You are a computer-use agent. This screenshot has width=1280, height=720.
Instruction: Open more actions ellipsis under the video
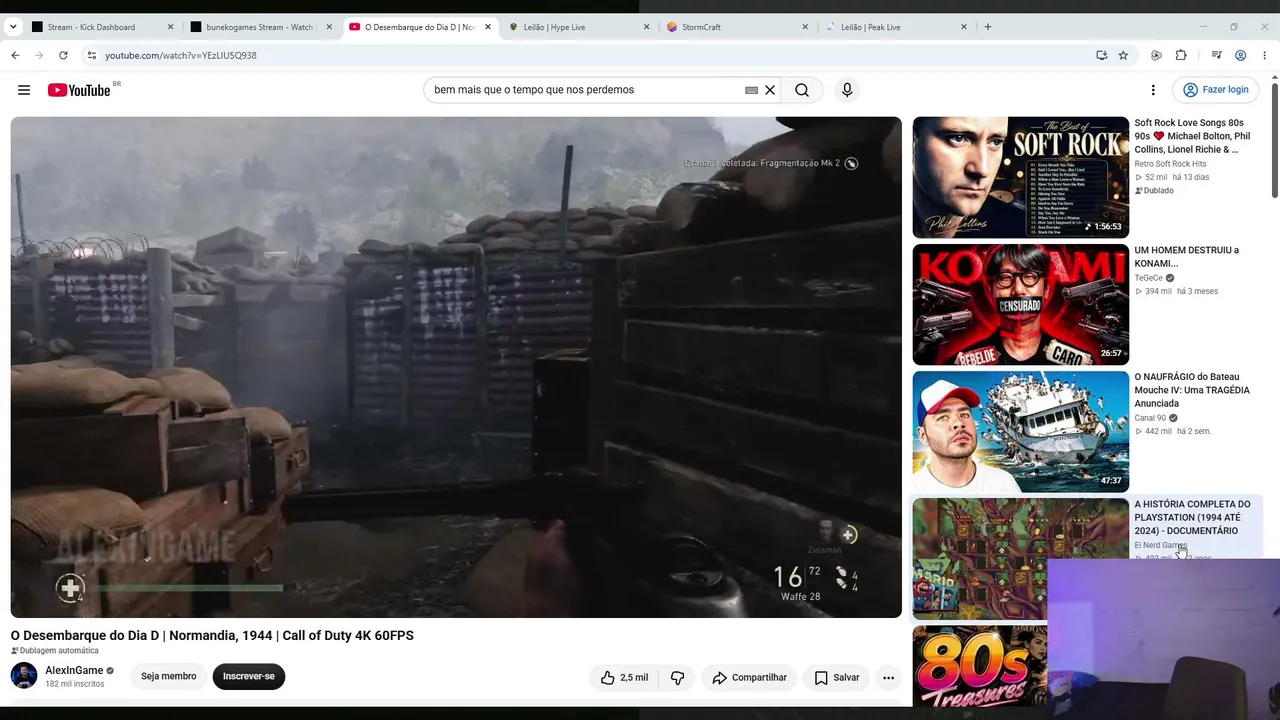click(888, 677)
